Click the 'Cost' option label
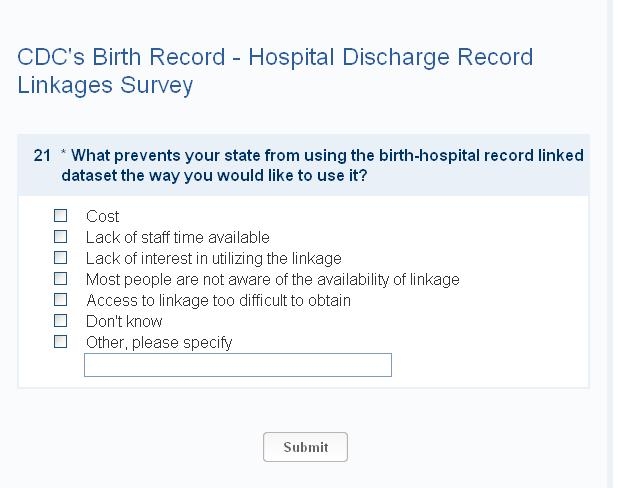 pyautogui.click(x=102, y=216)
